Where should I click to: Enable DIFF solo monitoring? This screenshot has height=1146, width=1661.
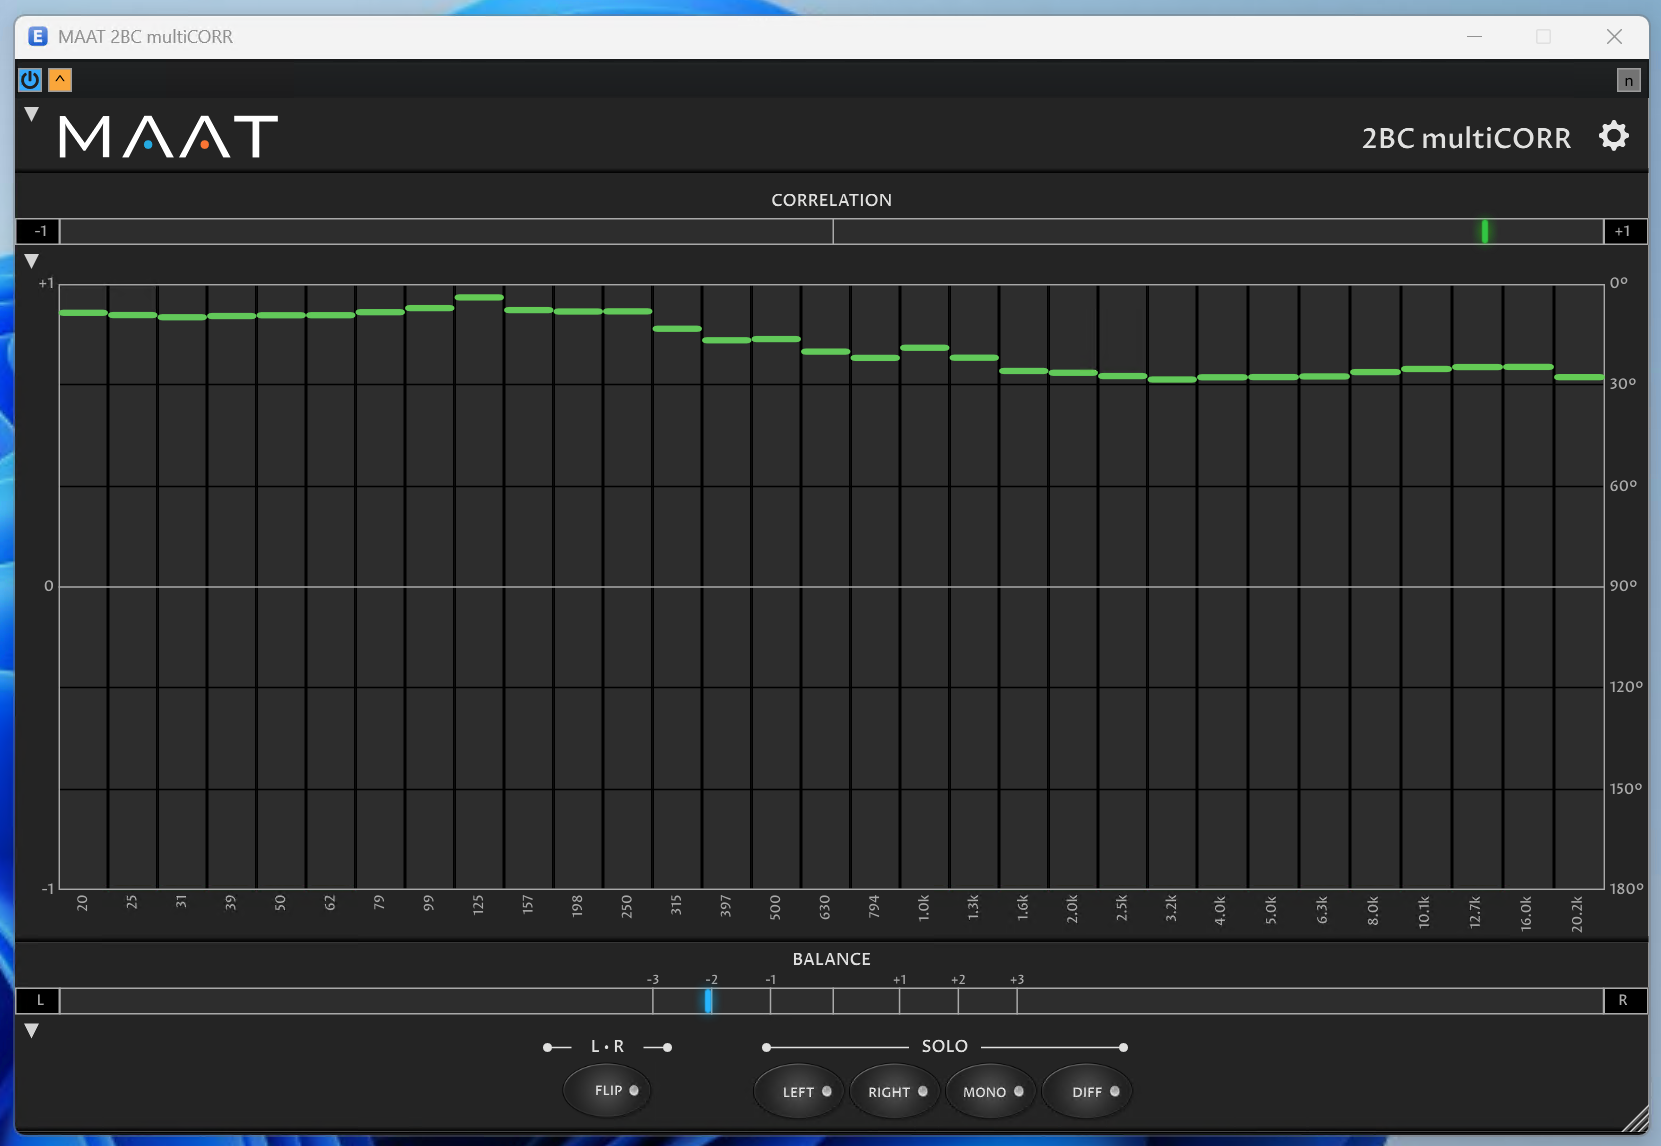pyautogui.click(x=1087, y=1092)
